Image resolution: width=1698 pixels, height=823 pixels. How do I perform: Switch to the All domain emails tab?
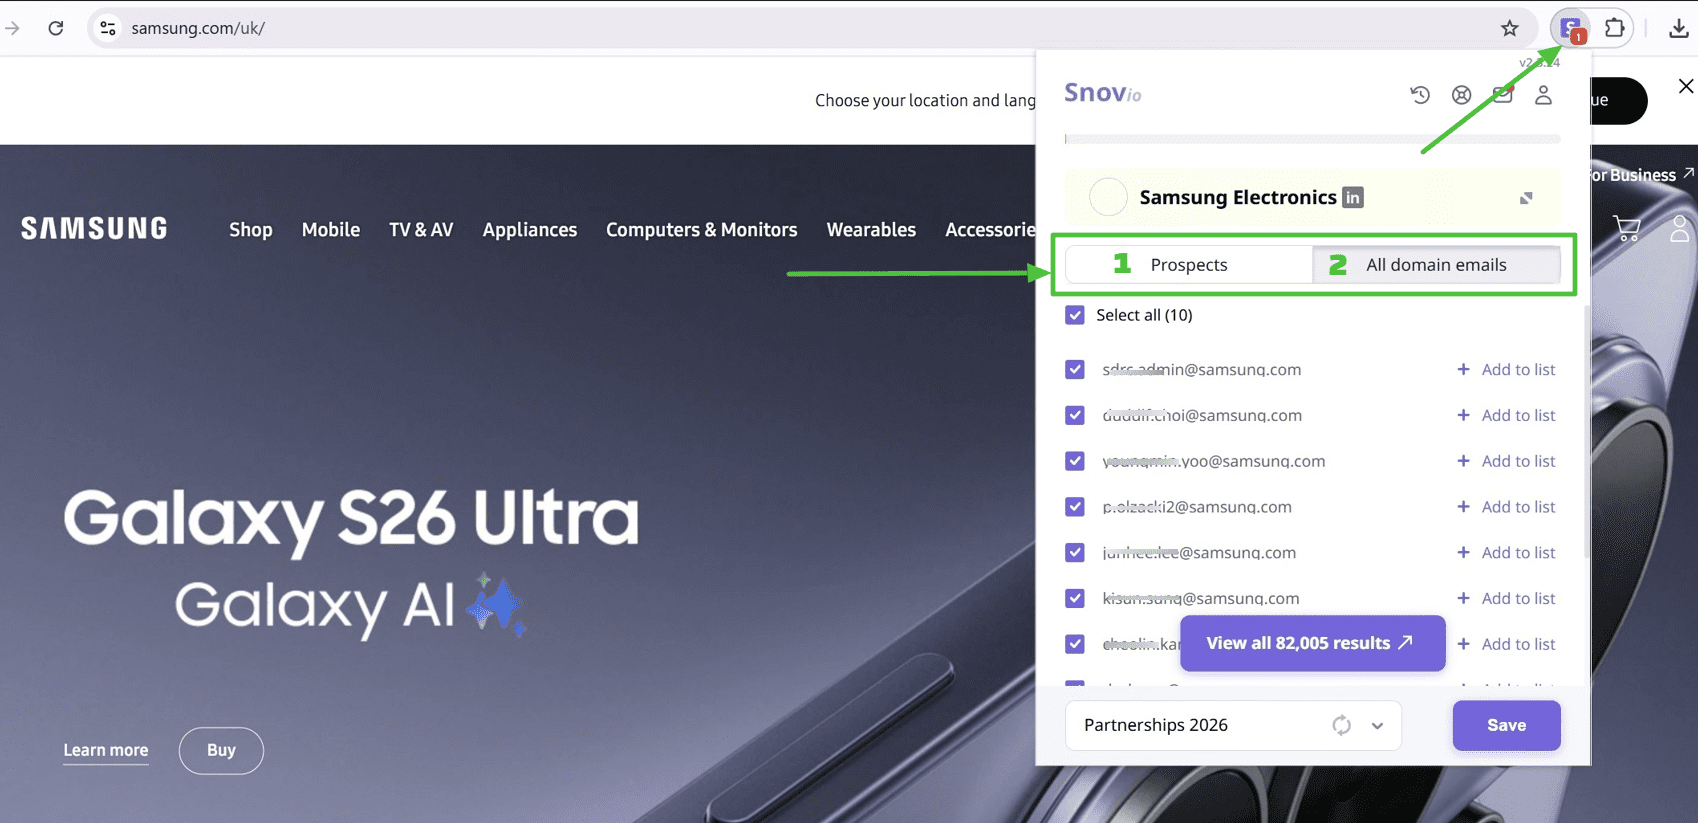(x=1435, y=265)
